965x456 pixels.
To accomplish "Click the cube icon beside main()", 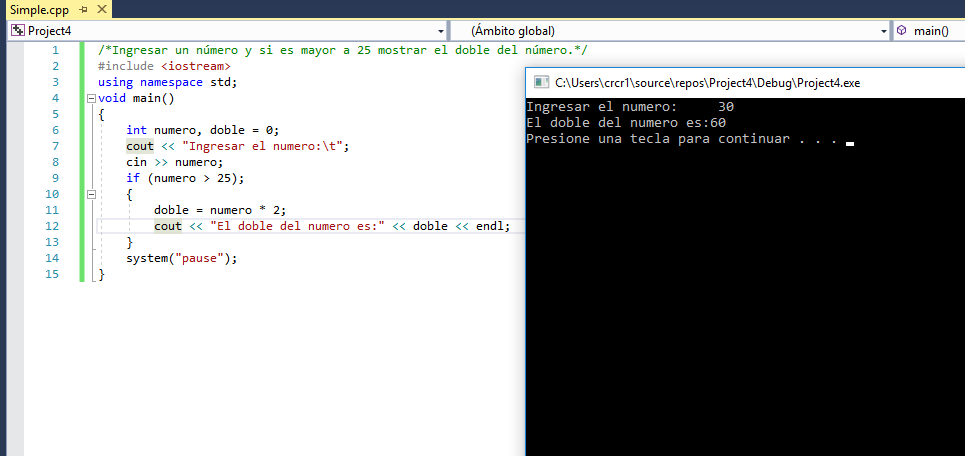I will [x=901, y=31].
